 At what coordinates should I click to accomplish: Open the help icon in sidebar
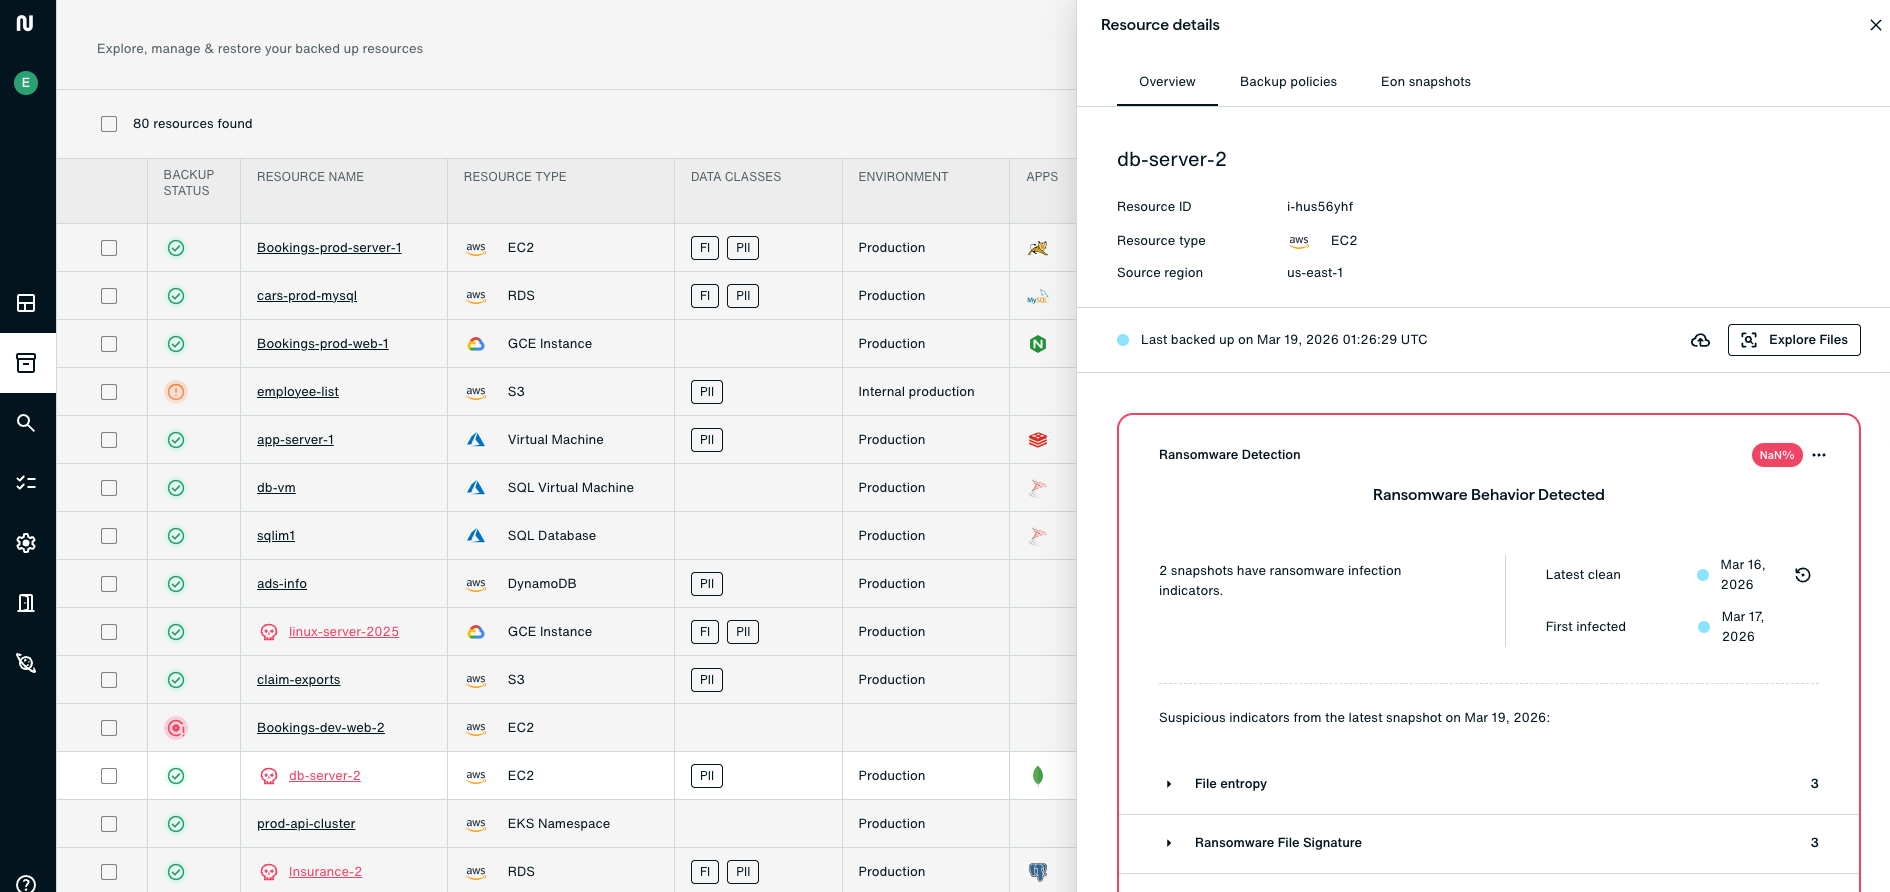click(26, 884)
